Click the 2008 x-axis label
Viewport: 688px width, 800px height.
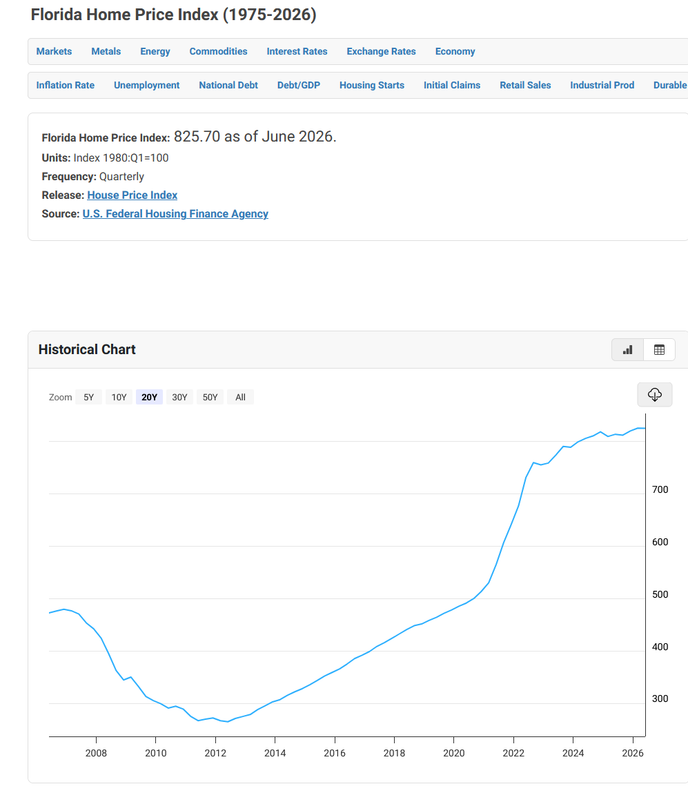point(96,753)
